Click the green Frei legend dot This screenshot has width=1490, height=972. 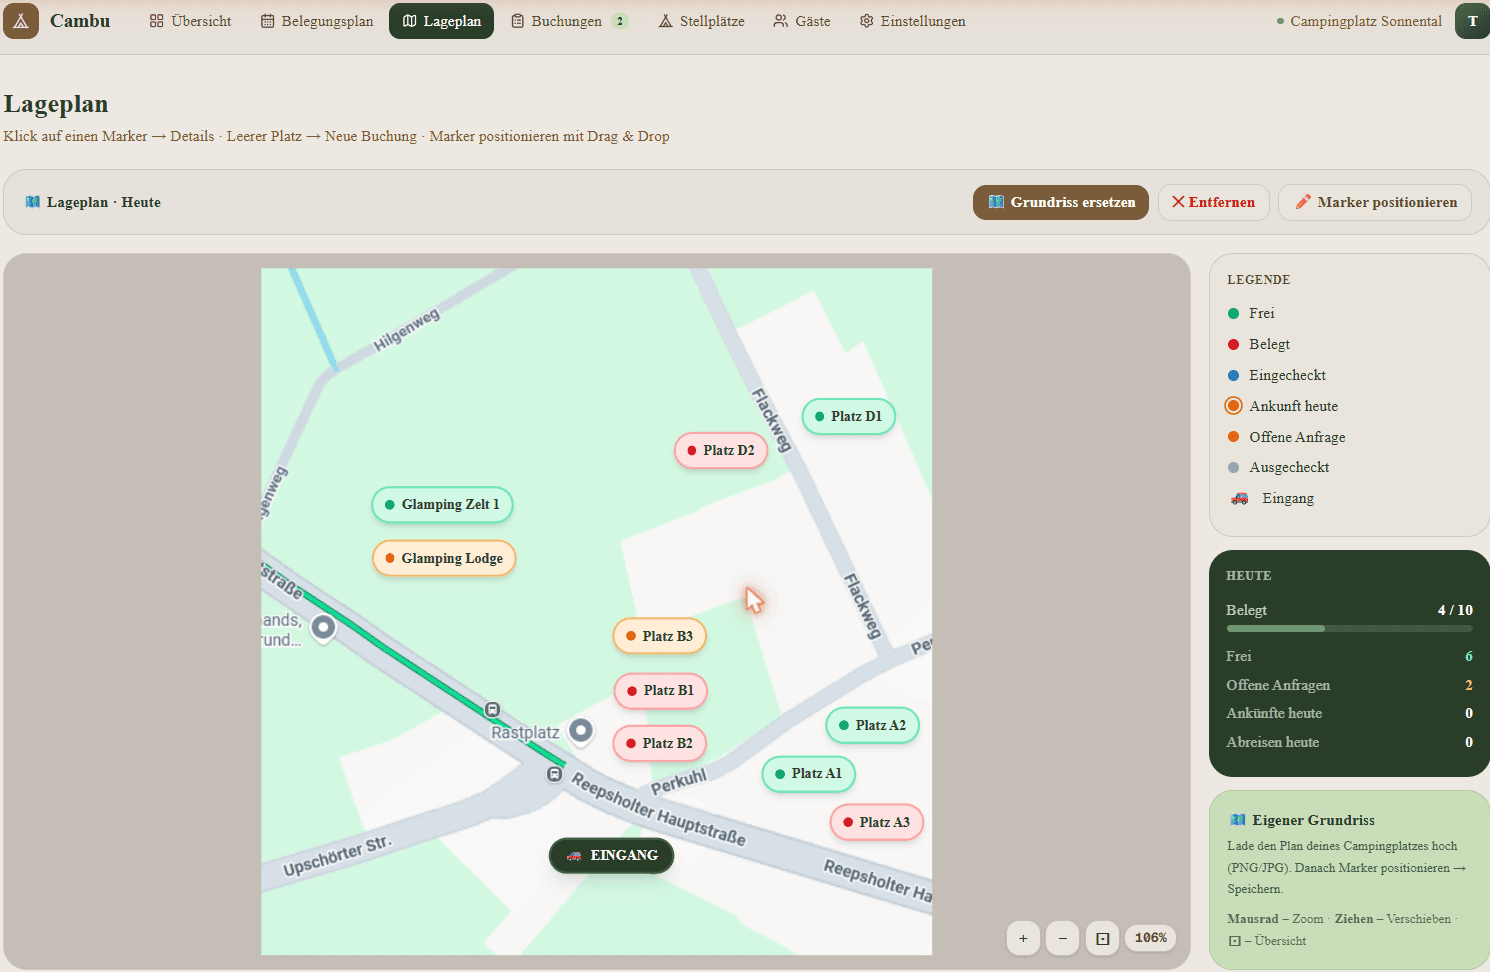1233,313
